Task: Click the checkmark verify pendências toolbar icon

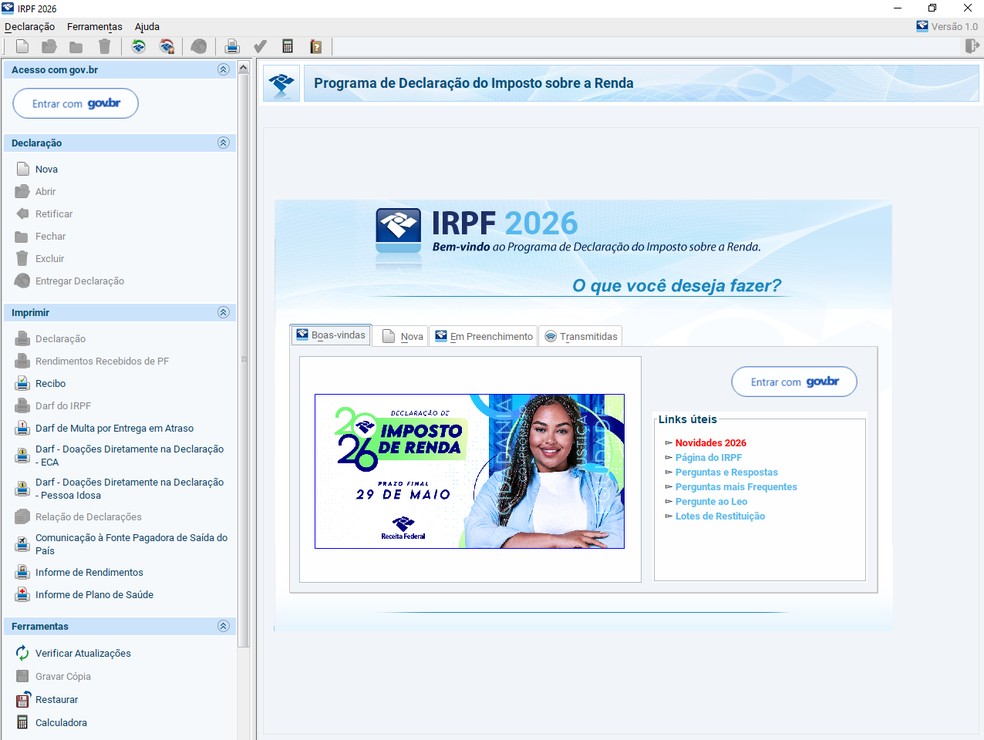Action: [260, 46]
